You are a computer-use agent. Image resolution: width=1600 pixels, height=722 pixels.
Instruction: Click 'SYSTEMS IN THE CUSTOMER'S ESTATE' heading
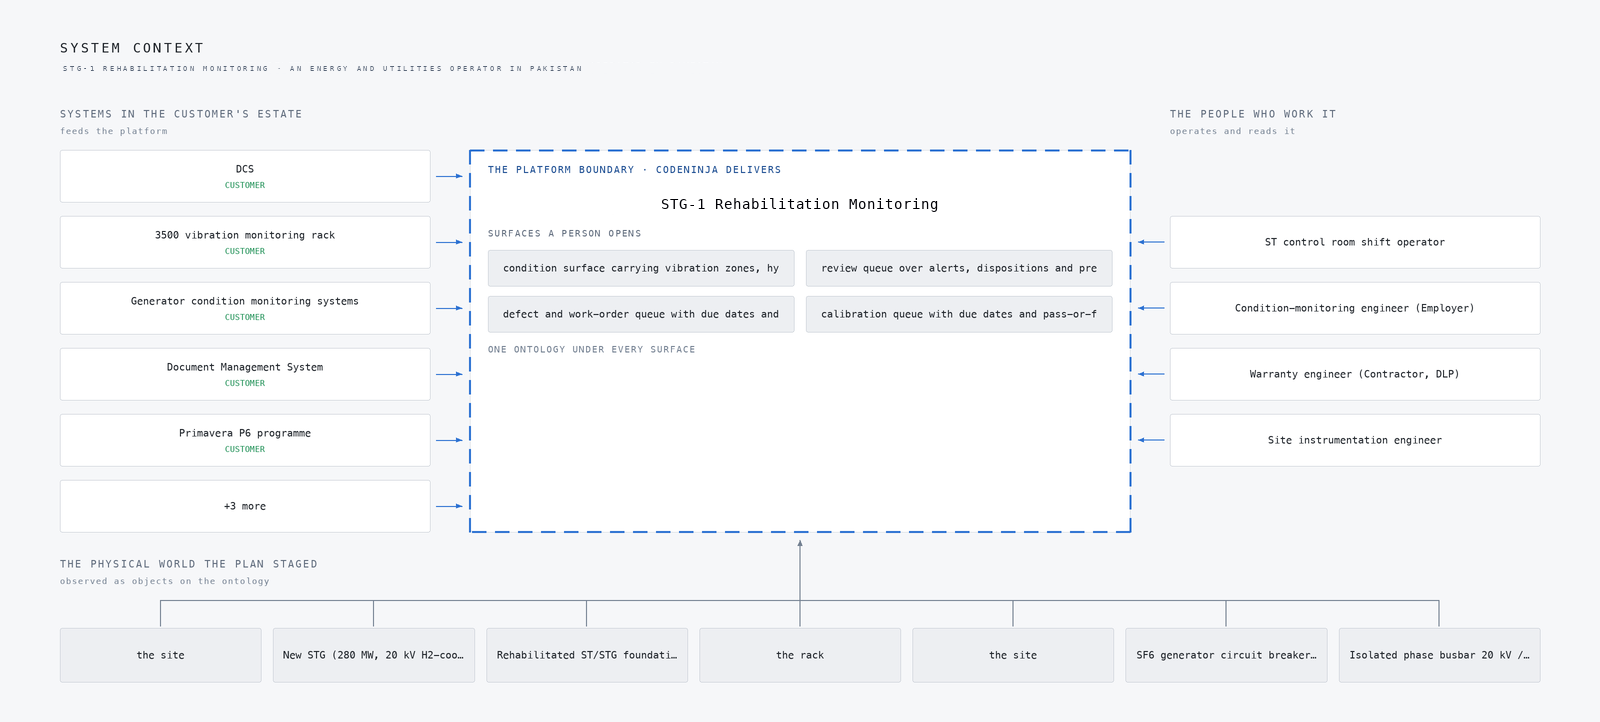181,114
